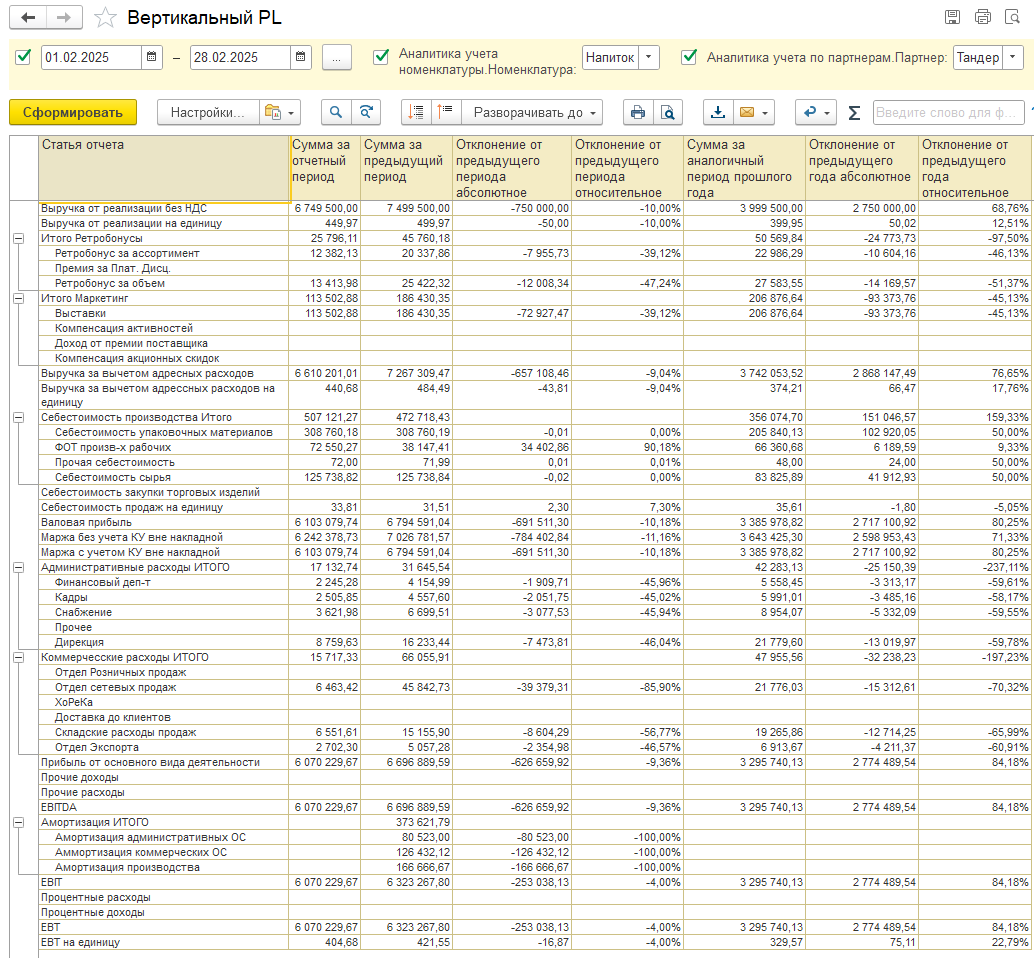
Task: Open the start date calendar picker
Action: click(x=151, y=57)
